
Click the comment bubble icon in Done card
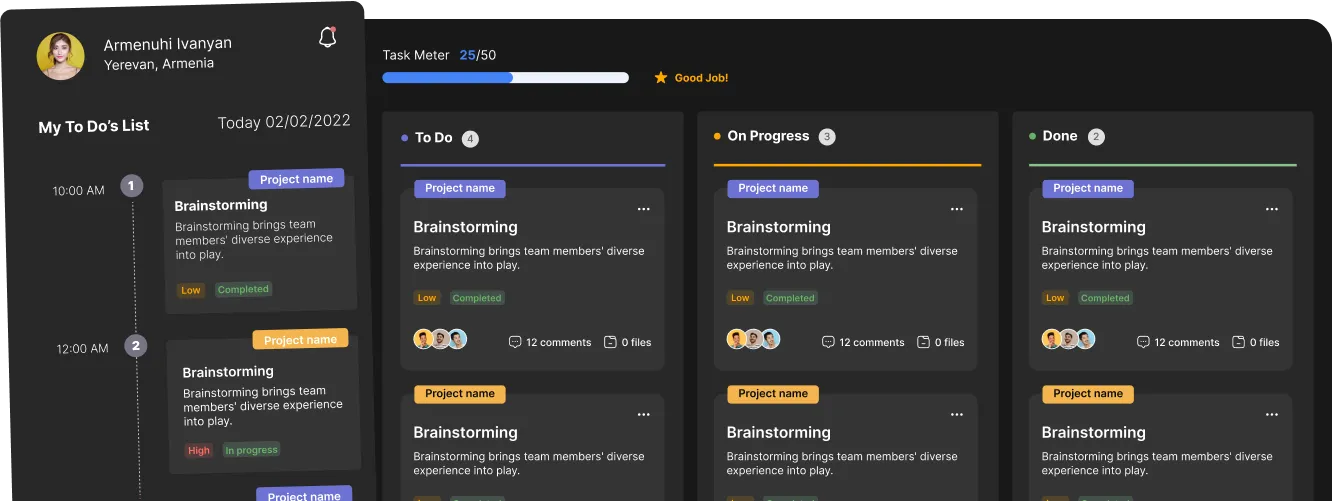pos(1143,342)
